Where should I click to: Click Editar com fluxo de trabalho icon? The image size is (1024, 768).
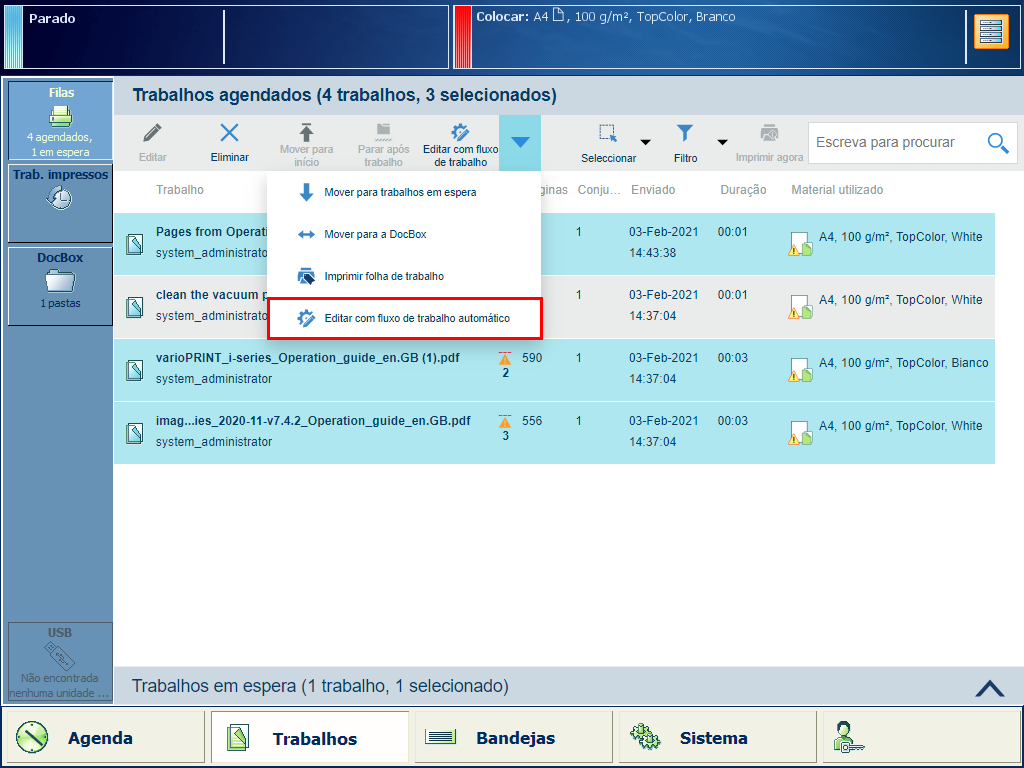[x=460, y=134]
